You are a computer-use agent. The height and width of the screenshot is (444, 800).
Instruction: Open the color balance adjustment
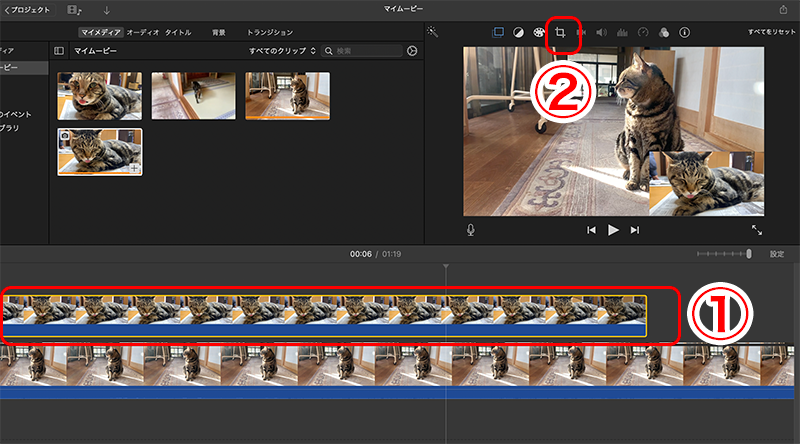pos(518,32)
